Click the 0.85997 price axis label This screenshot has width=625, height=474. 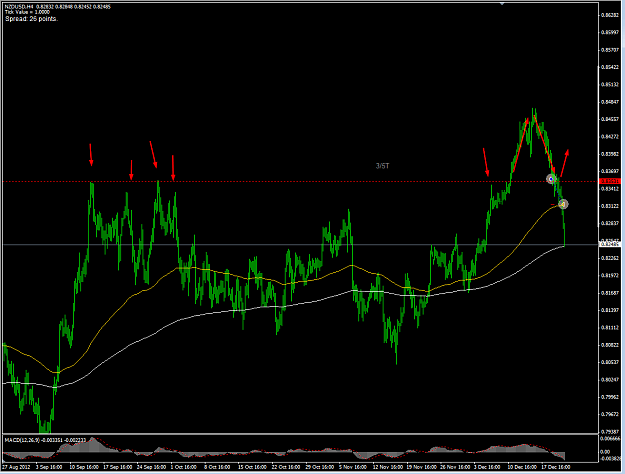click(x=610, y=33)
